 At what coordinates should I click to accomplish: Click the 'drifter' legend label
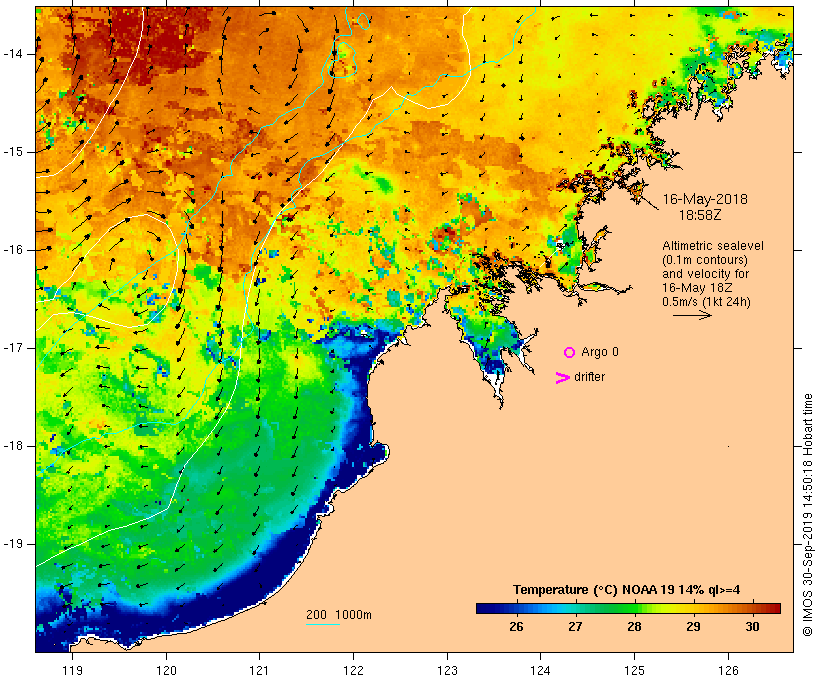click(x=589, y=377)
